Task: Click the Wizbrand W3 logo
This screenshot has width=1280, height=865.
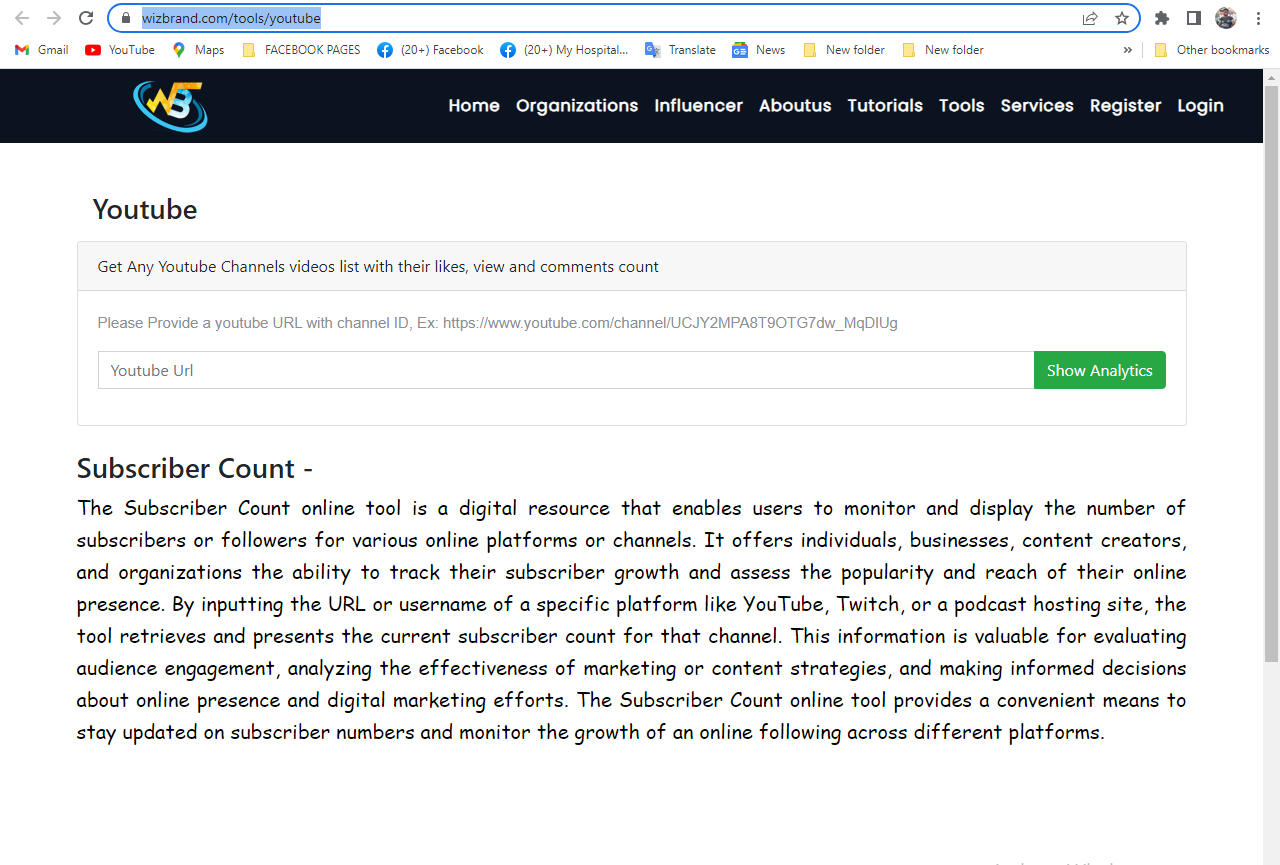Action: point(170,106)
